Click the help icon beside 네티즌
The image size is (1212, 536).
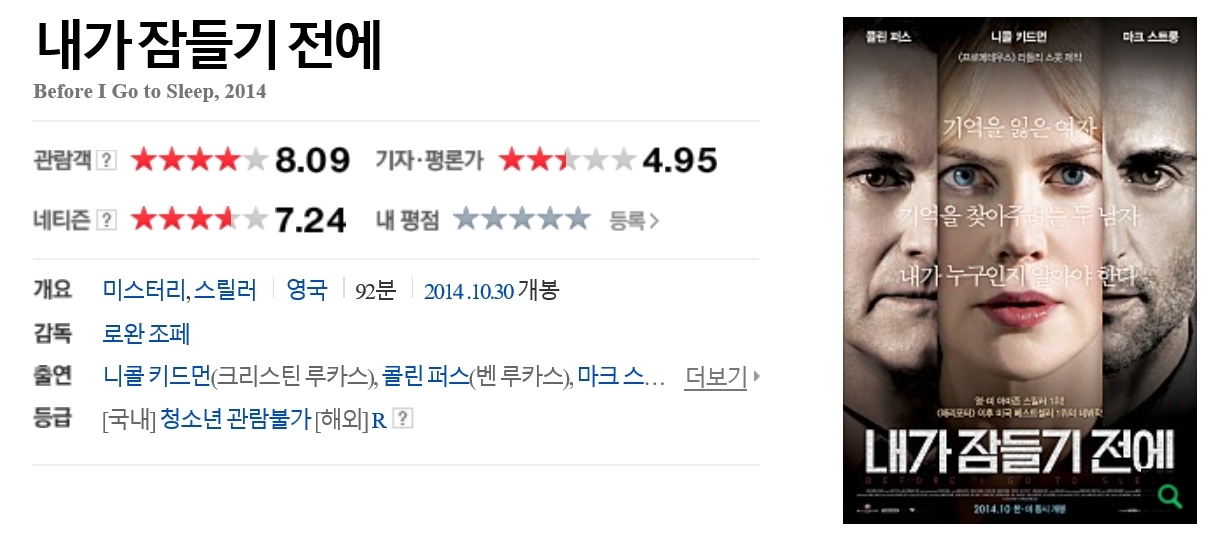pyautogui.click(x=107, y=219)
